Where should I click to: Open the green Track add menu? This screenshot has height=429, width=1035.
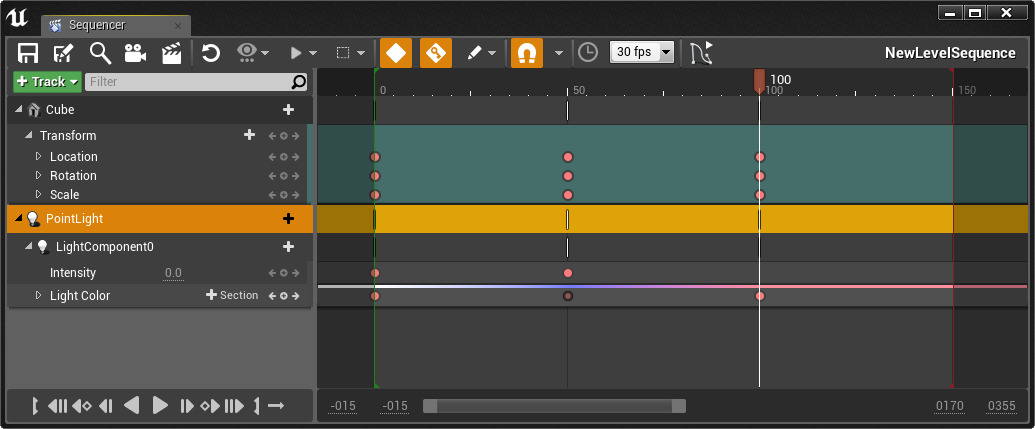tap(47, 82)
